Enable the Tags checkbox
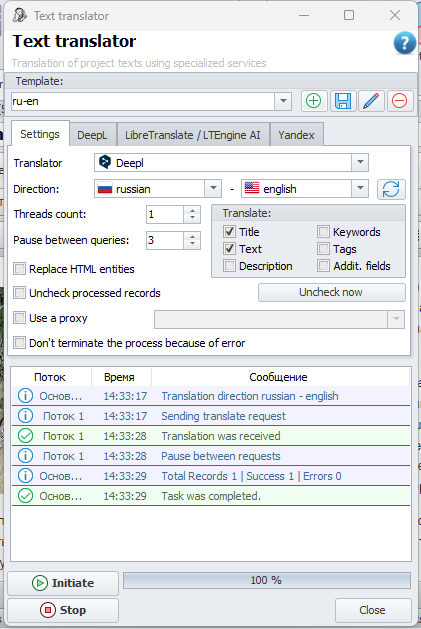 [323, 249]
